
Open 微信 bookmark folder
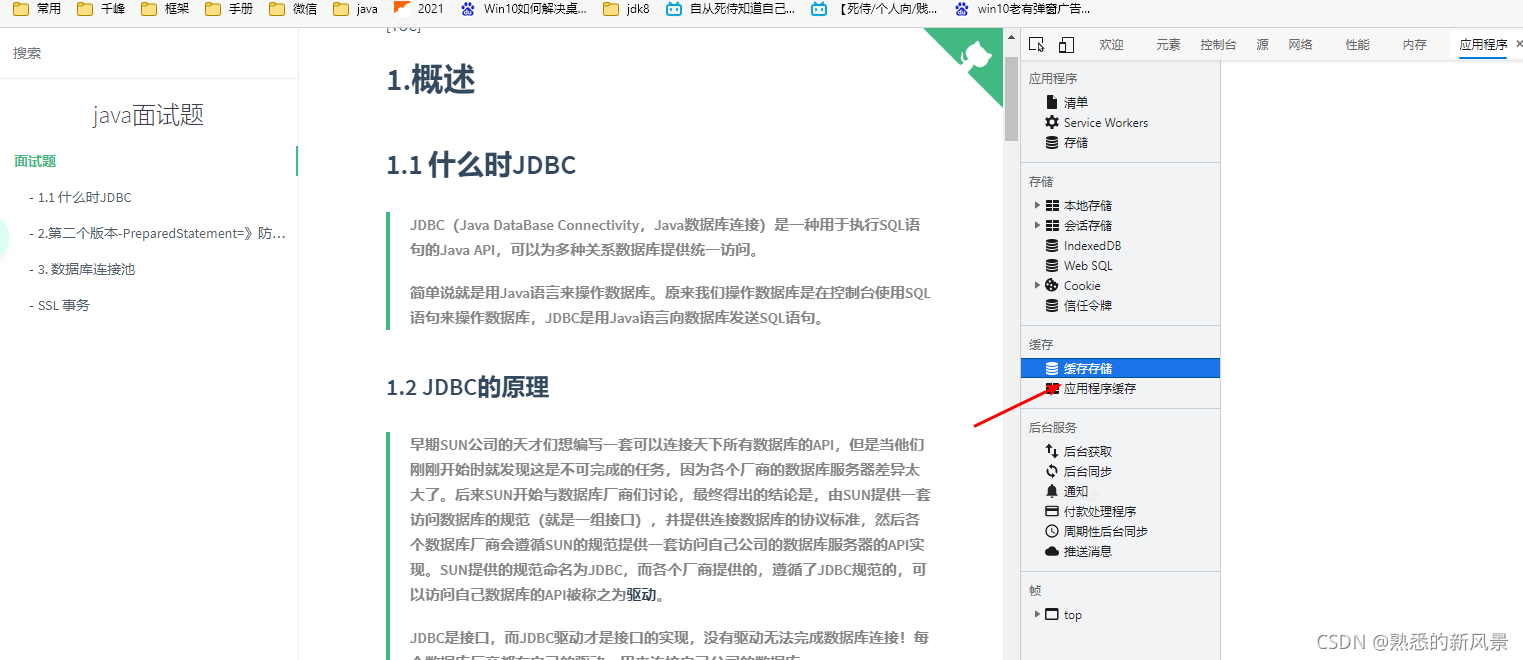point(293,9)
